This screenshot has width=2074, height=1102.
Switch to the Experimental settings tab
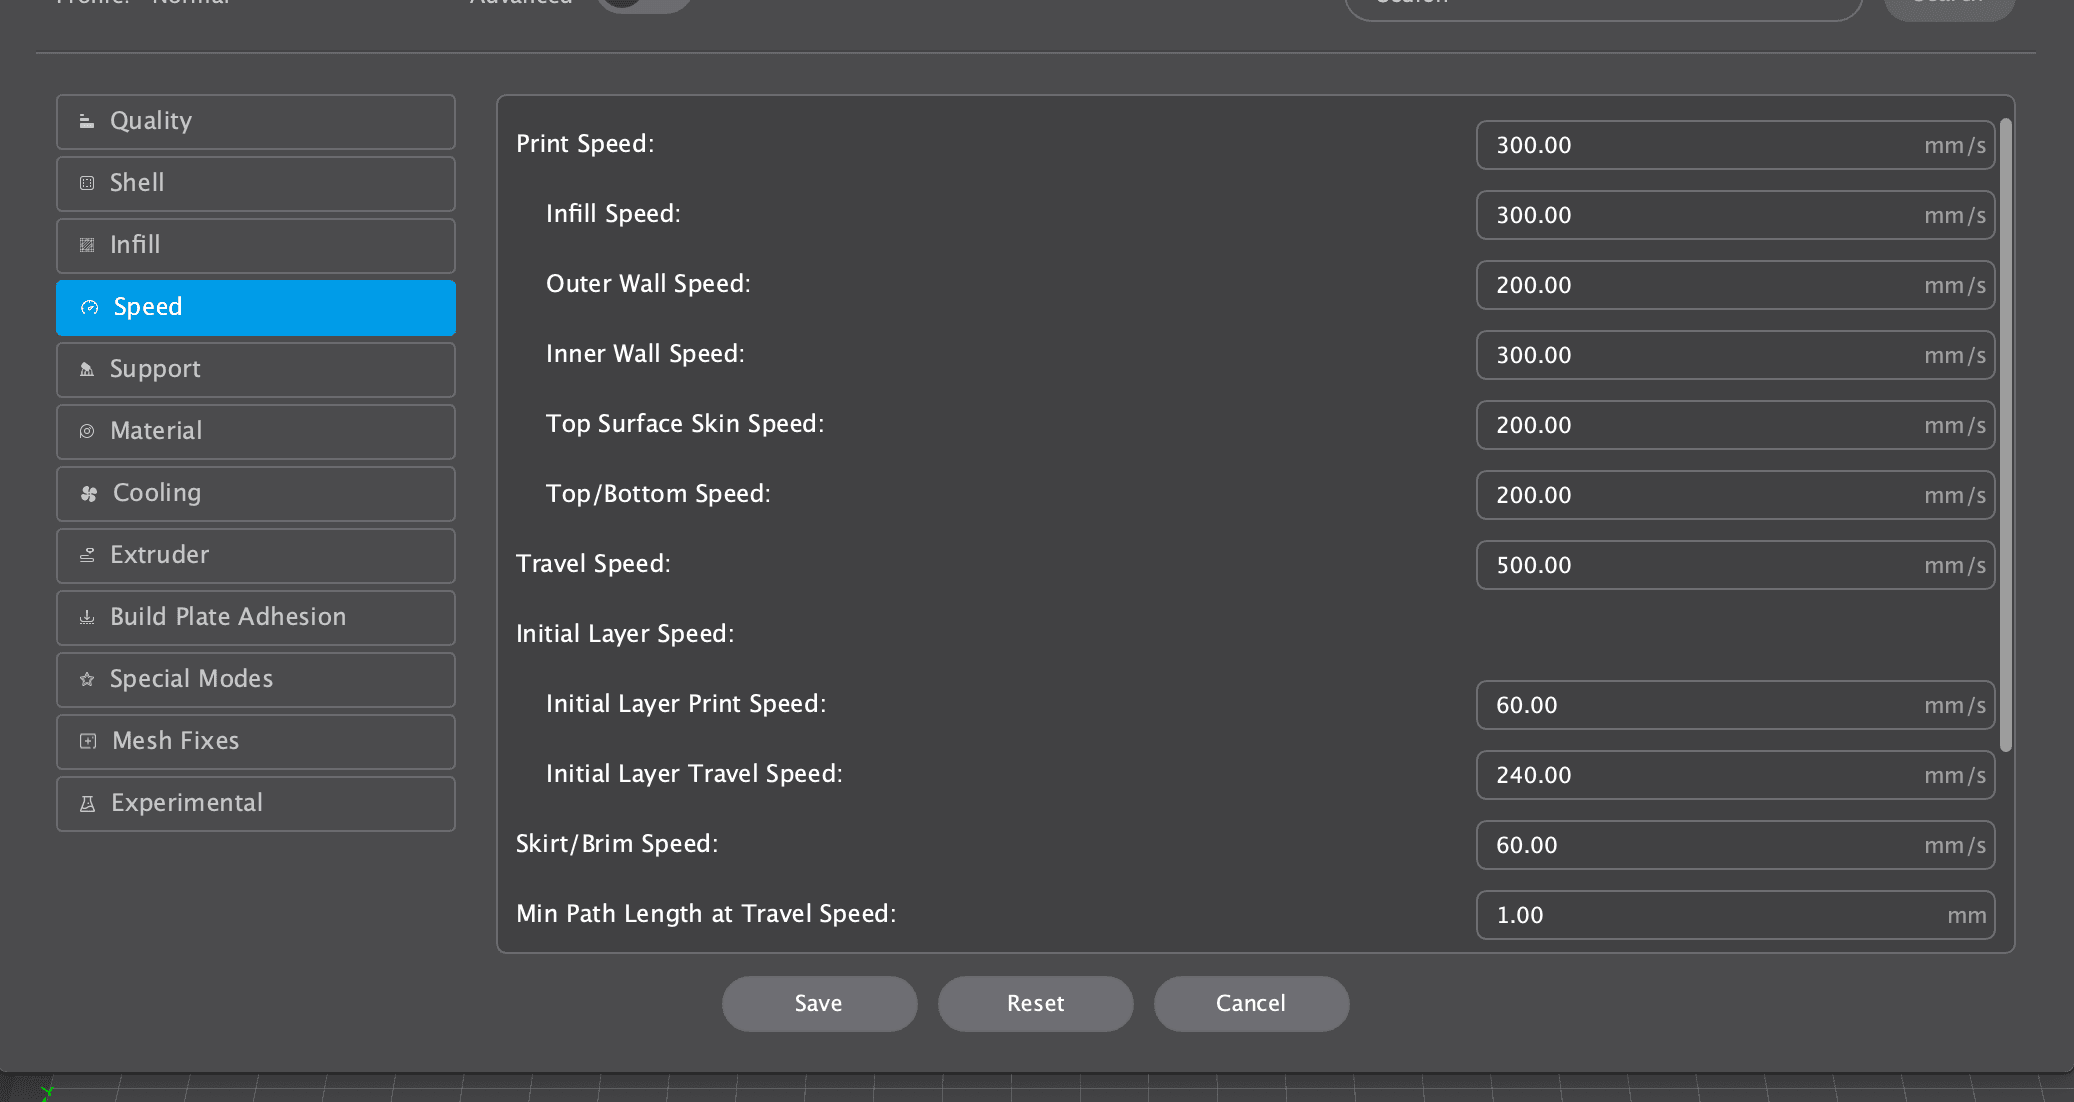point(256,804)
